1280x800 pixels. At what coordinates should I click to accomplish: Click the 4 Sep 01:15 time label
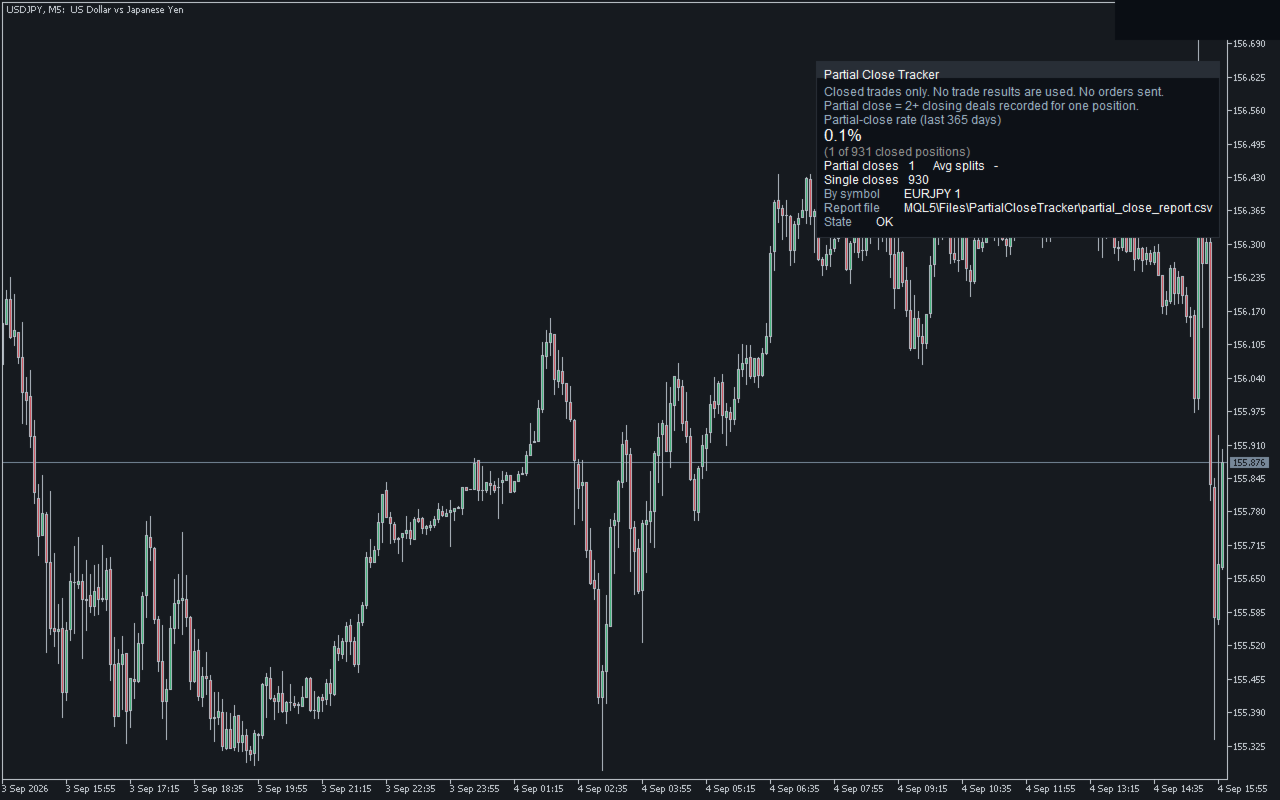point(538,789)
